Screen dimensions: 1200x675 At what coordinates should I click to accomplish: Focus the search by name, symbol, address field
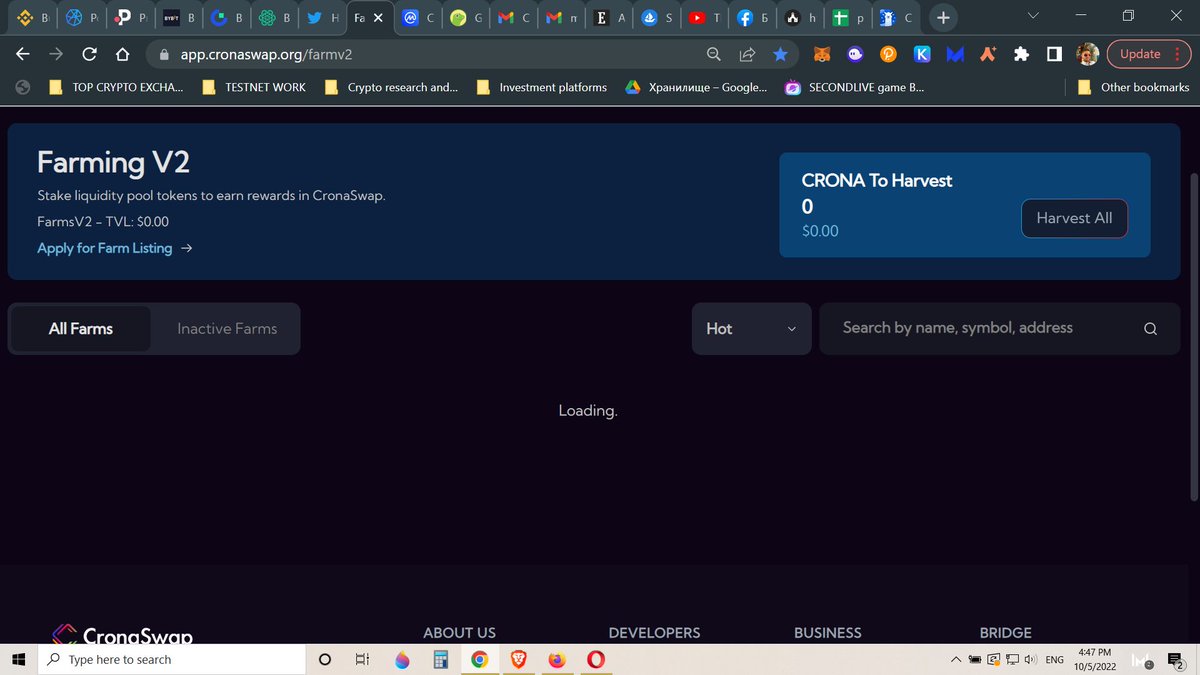(1000, 328)
